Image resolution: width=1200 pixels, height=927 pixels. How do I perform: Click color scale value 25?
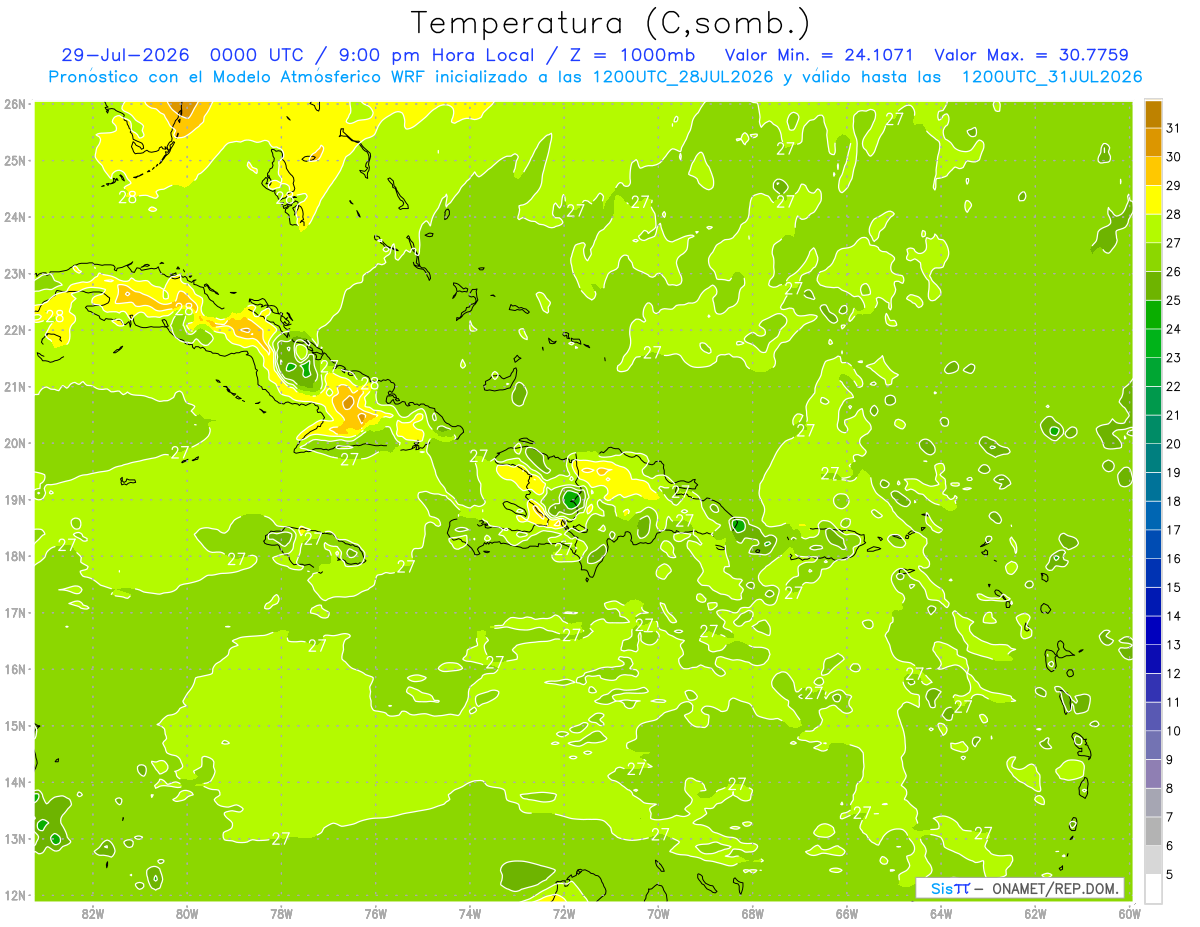pos(1173,300)
